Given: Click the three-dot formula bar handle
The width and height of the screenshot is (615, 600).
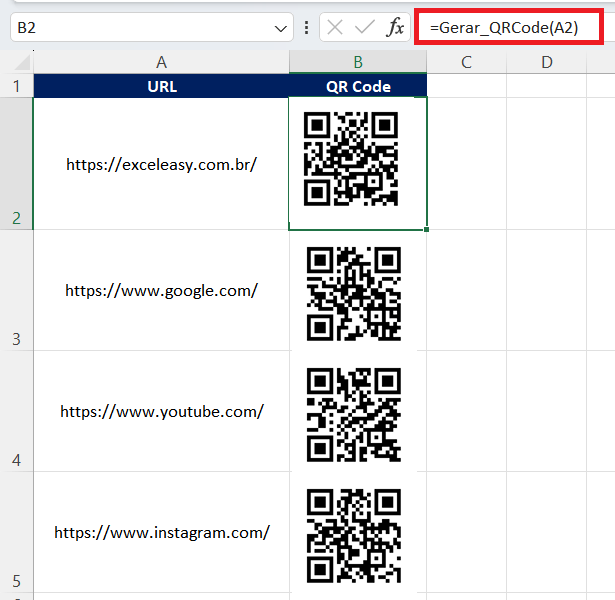Looking at the screenshot, I should click(305, 28).
